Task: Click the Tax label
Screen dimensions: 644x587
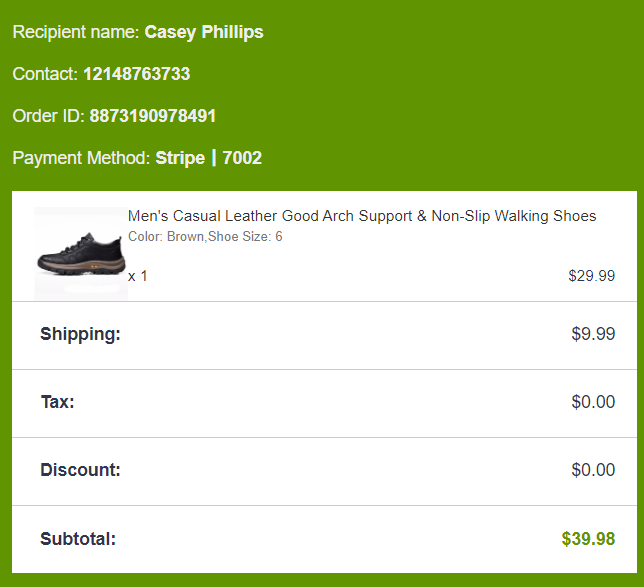Action: point(57,402)
